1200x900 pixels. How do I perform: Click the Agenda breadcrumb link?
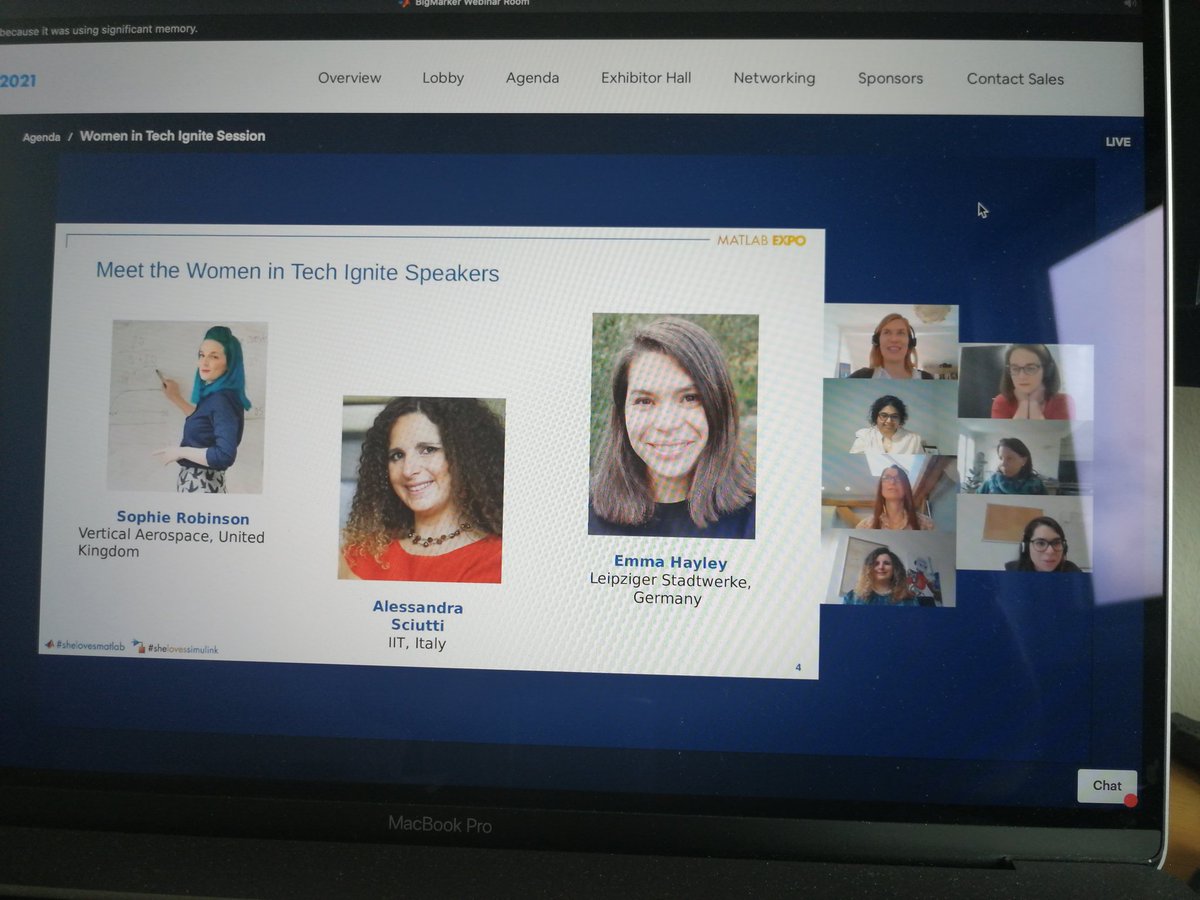tap(41, 137)
